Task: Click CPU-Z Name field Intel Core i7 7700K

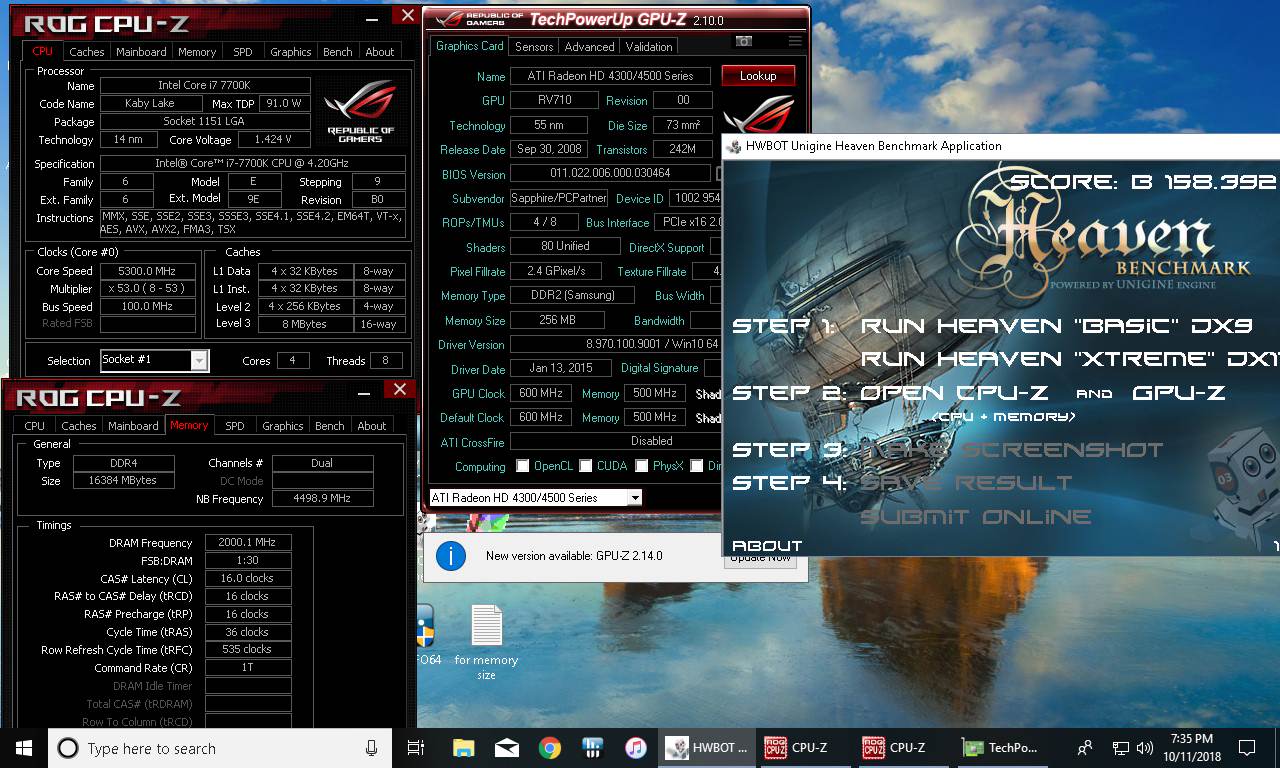Action: click(205, 86)
